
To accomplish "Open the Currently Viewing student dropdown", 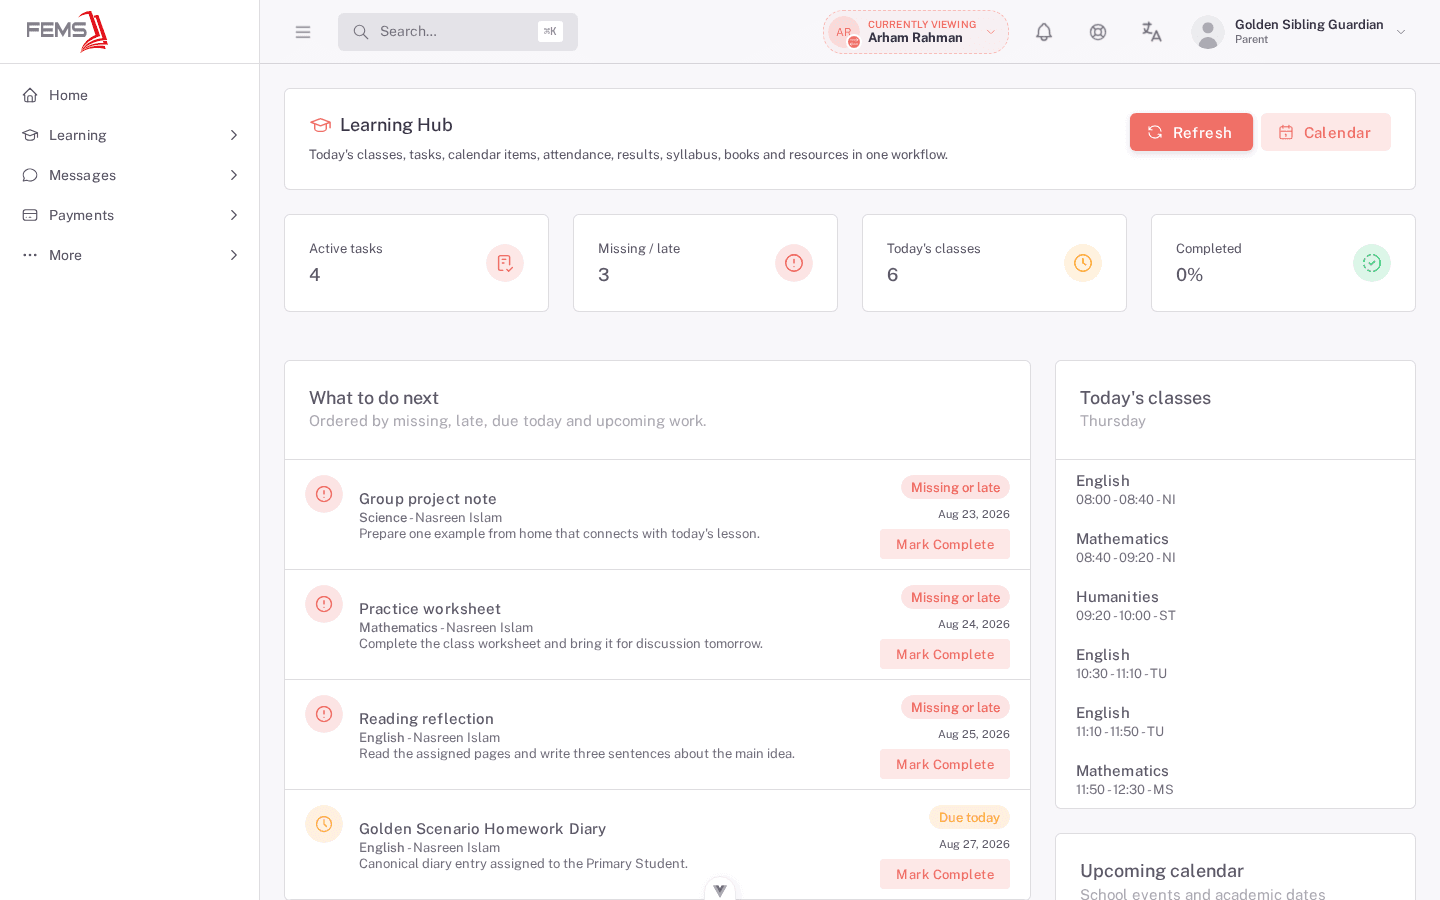I will [x=916, y=32].
